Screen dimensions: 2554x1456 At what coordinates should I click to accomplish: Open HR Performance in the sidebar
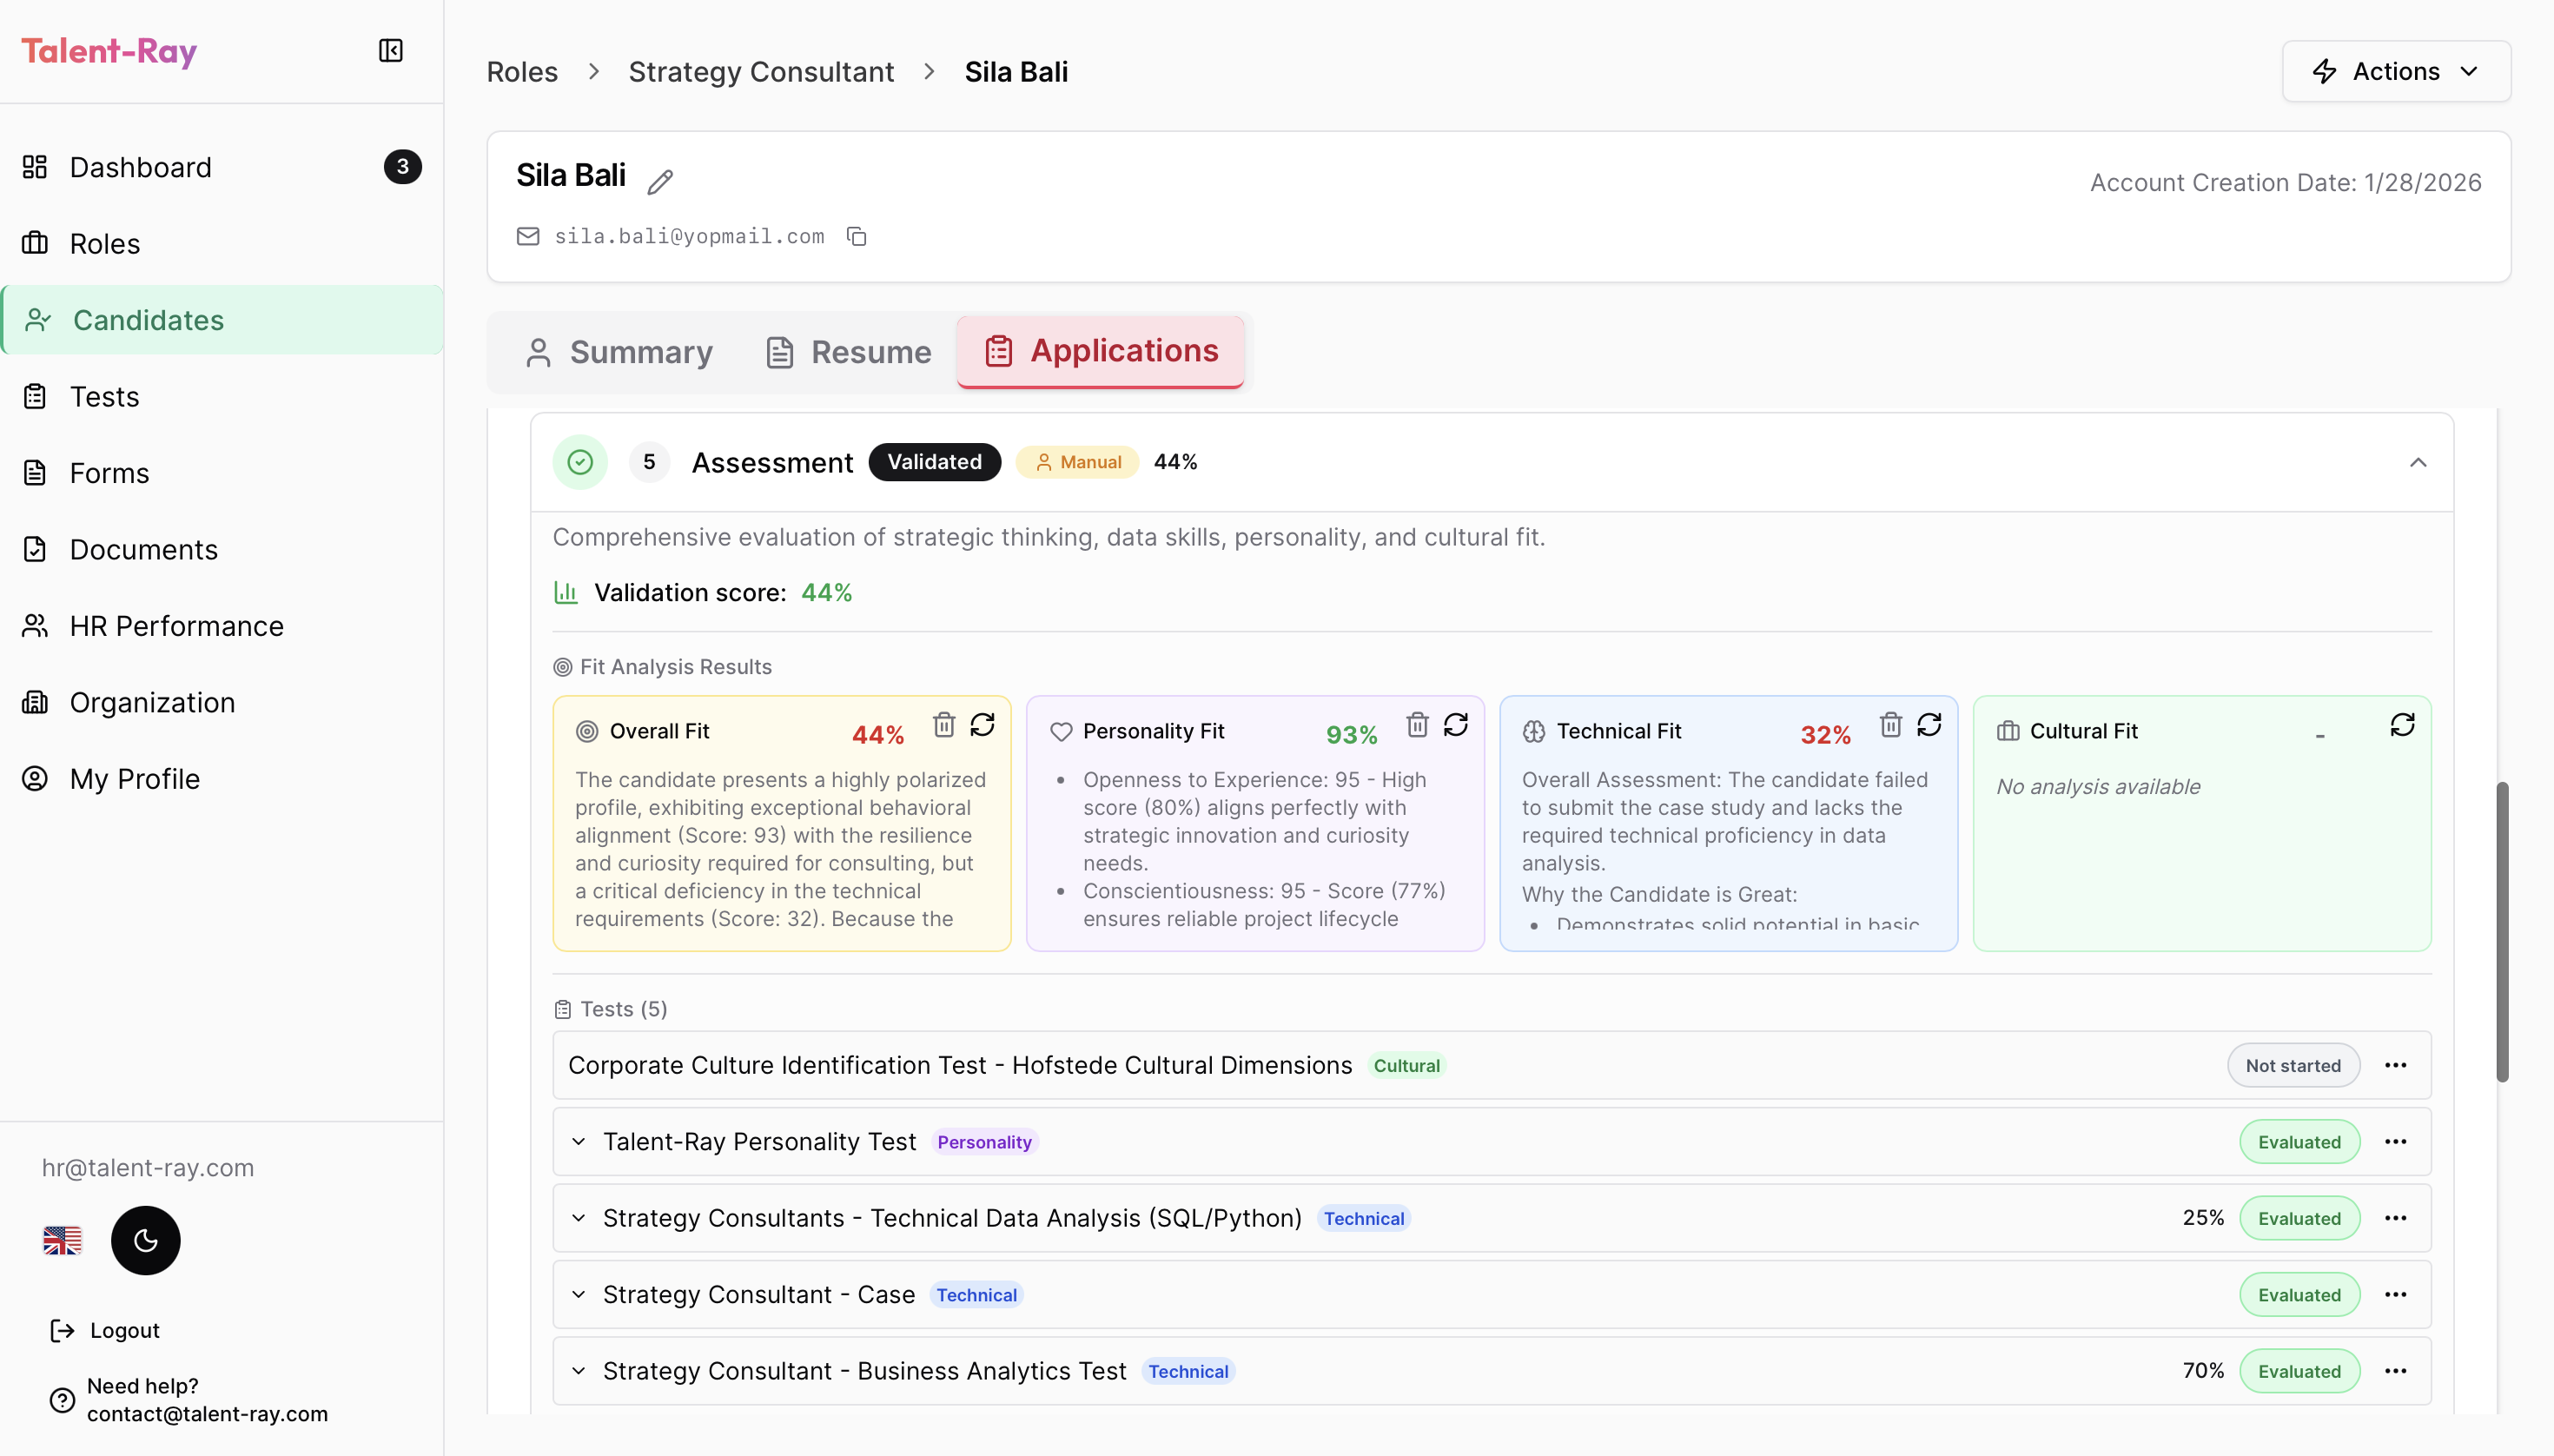coord(176,626)
